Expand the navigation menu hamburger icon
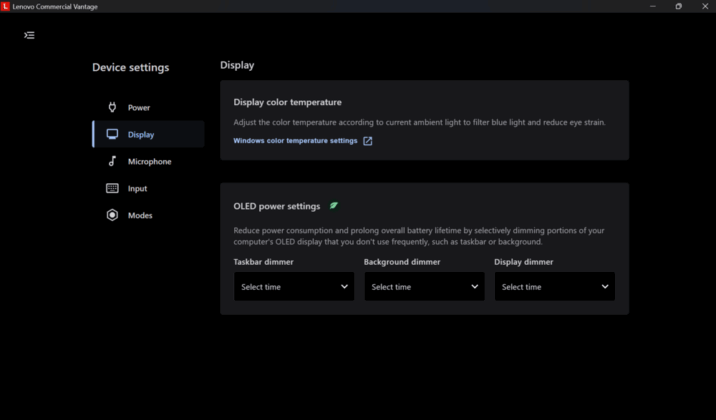Image resolution: width=716 pixels, height=420 pixels. point(29,35)
